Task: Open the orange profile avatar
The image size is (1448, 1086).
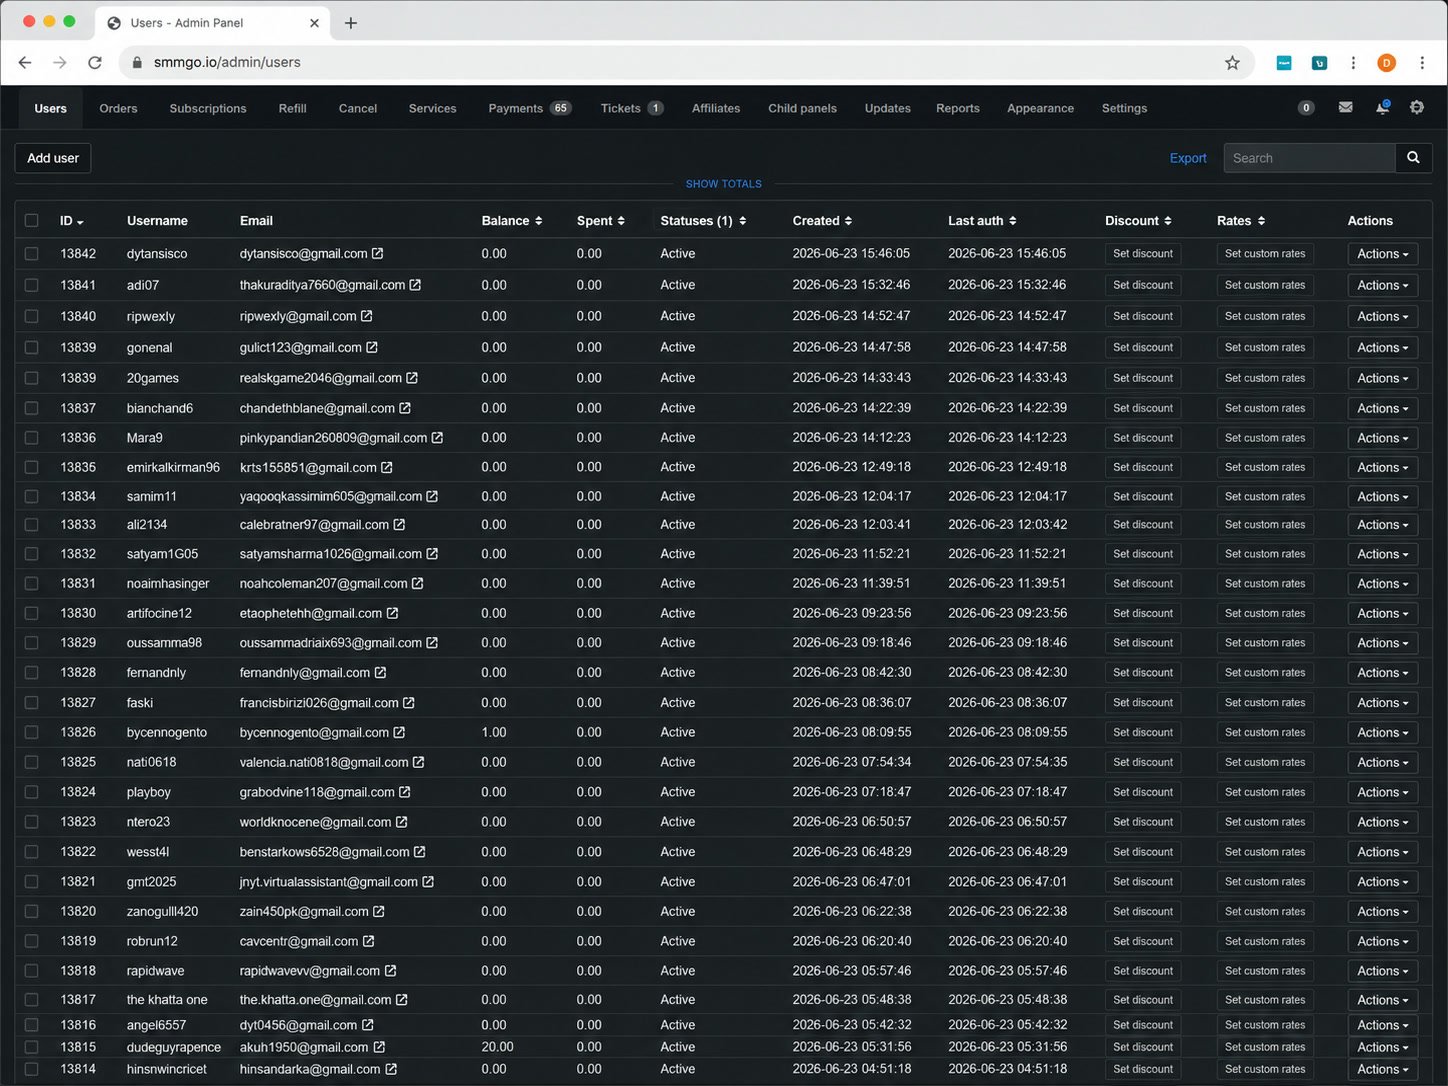Action: click(1386, 63)
